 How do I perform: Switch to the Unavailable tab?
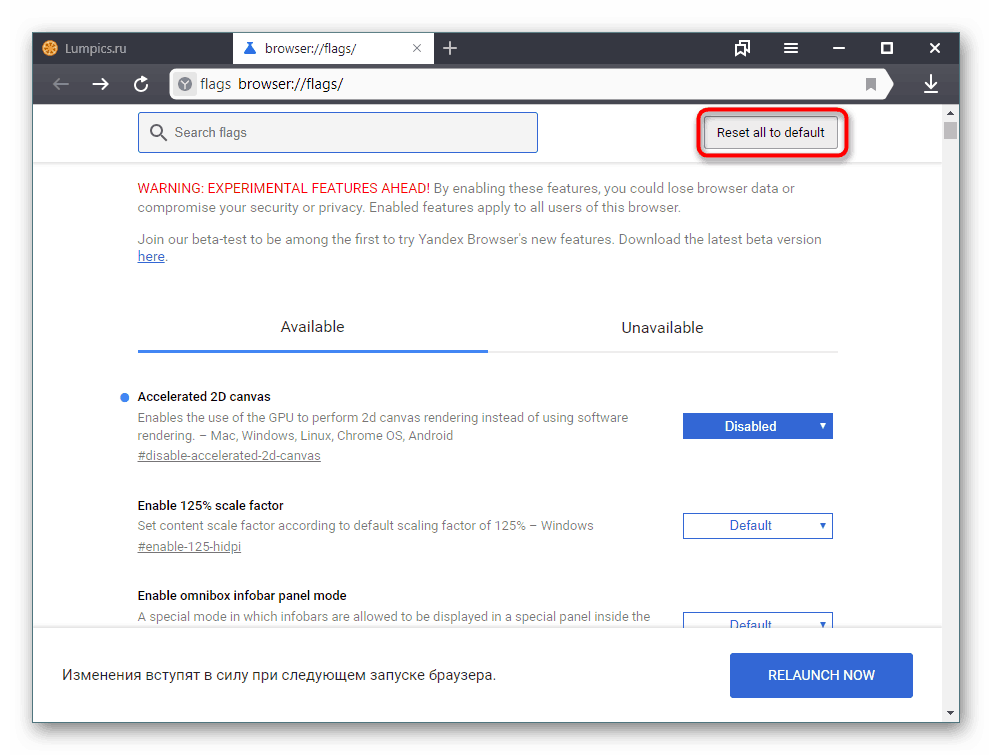point(662,327)
